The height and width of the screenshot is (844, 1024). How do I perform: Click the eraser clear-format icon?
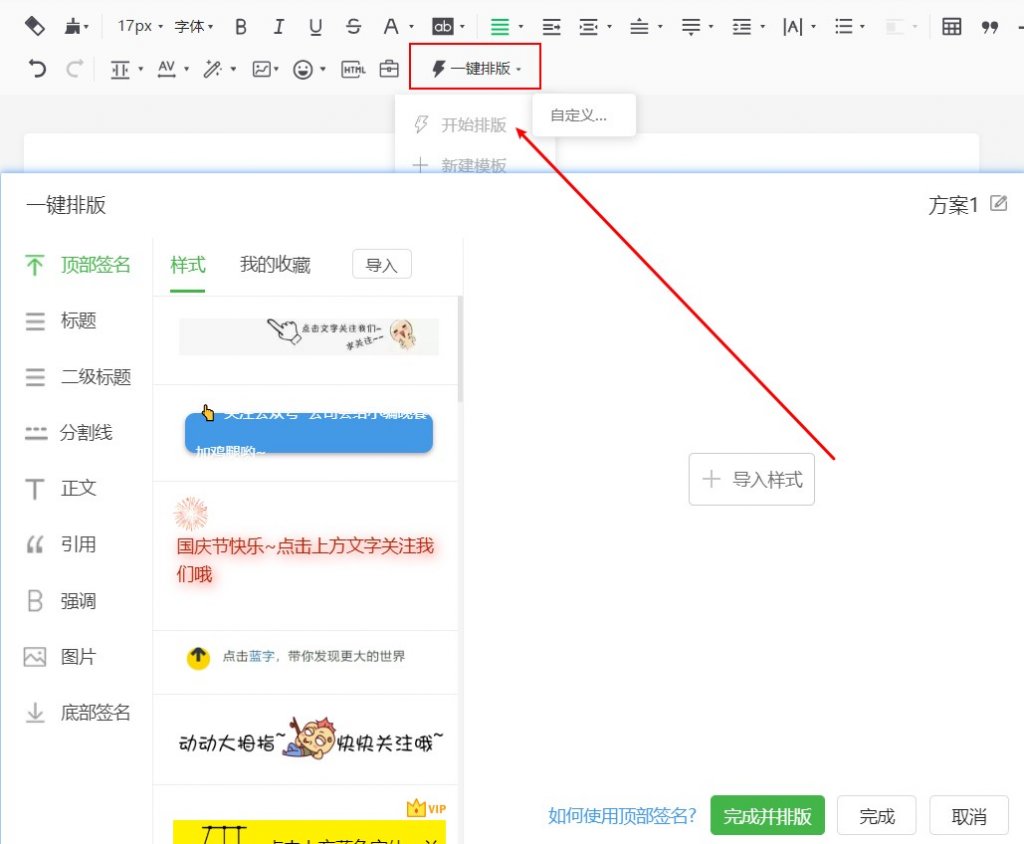tap(34, 27)
